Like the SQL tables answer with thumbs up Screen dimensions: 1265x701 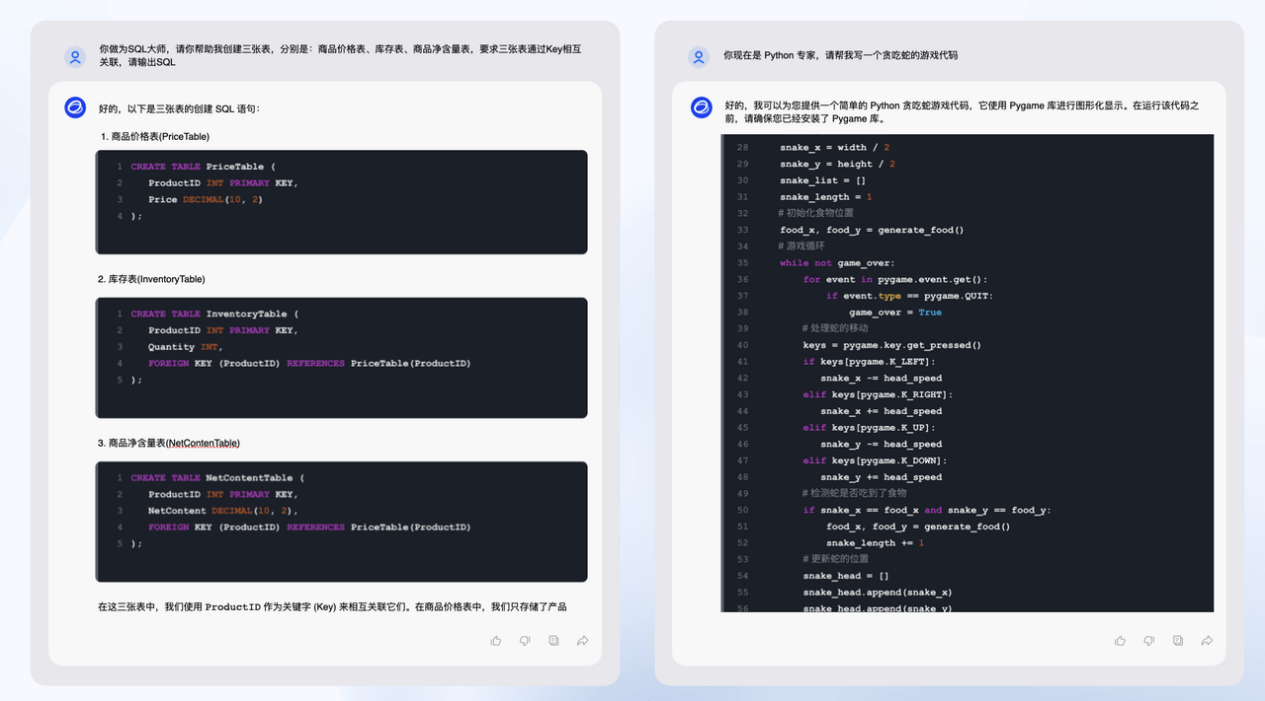[496, 641]
